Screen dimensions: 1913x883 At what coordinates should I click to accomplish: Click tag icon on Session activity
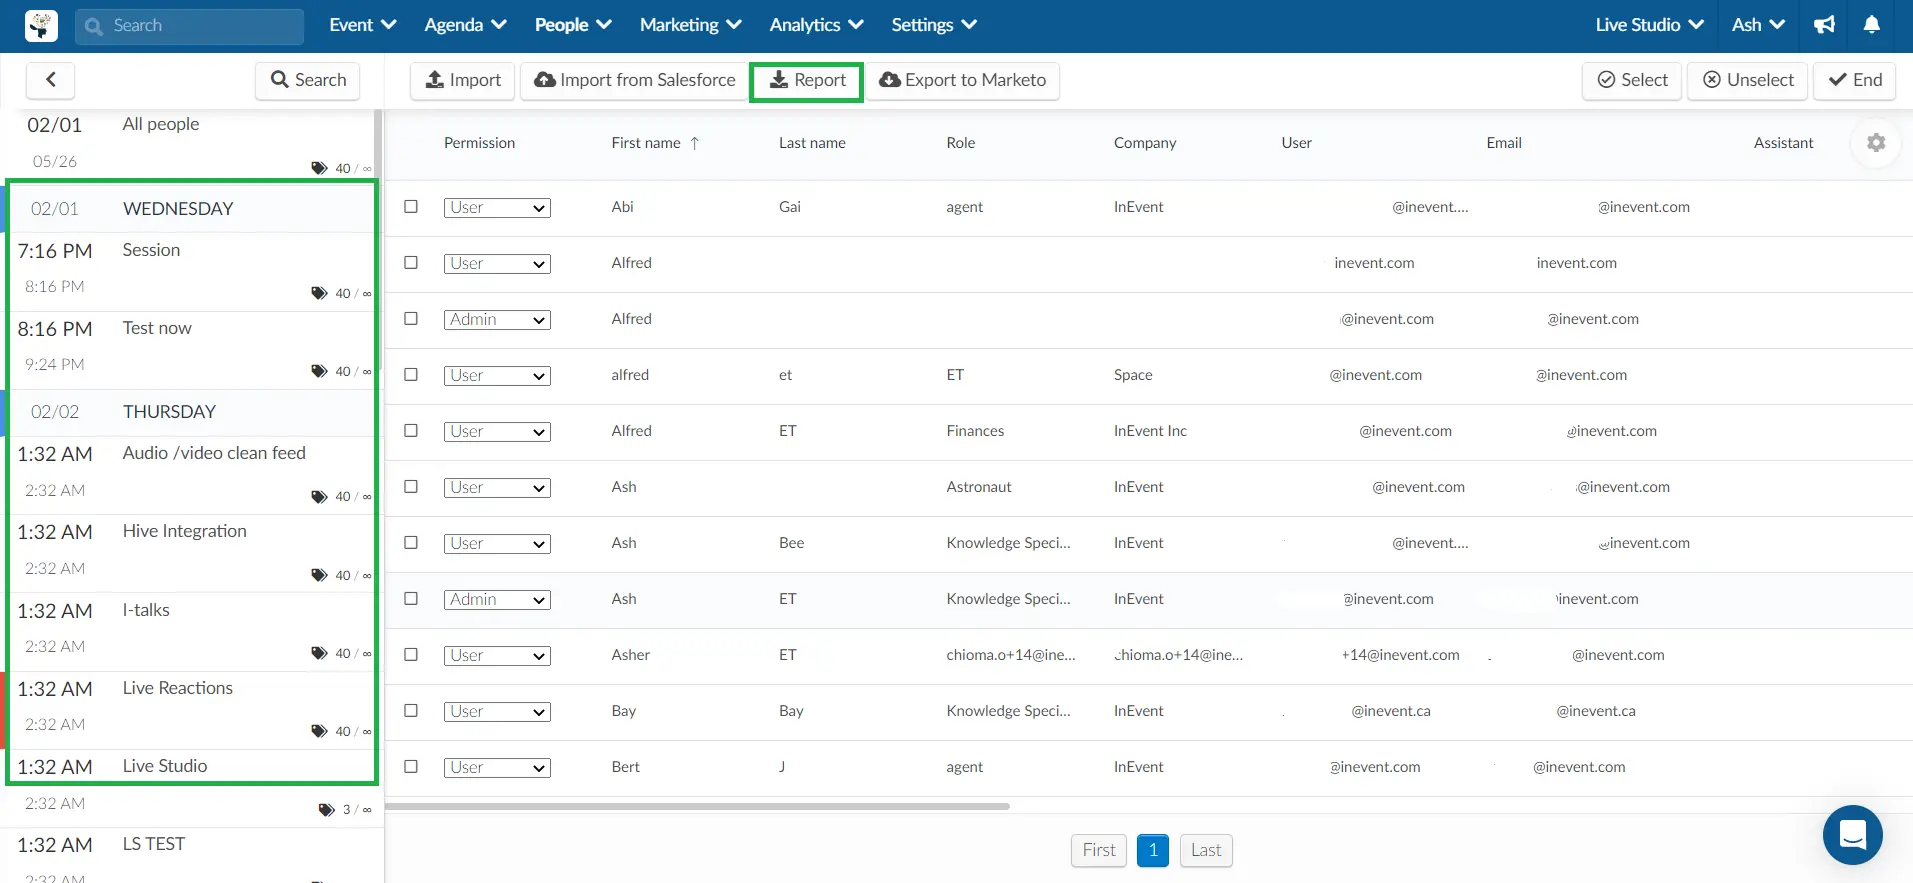click(x=319, y=293)
